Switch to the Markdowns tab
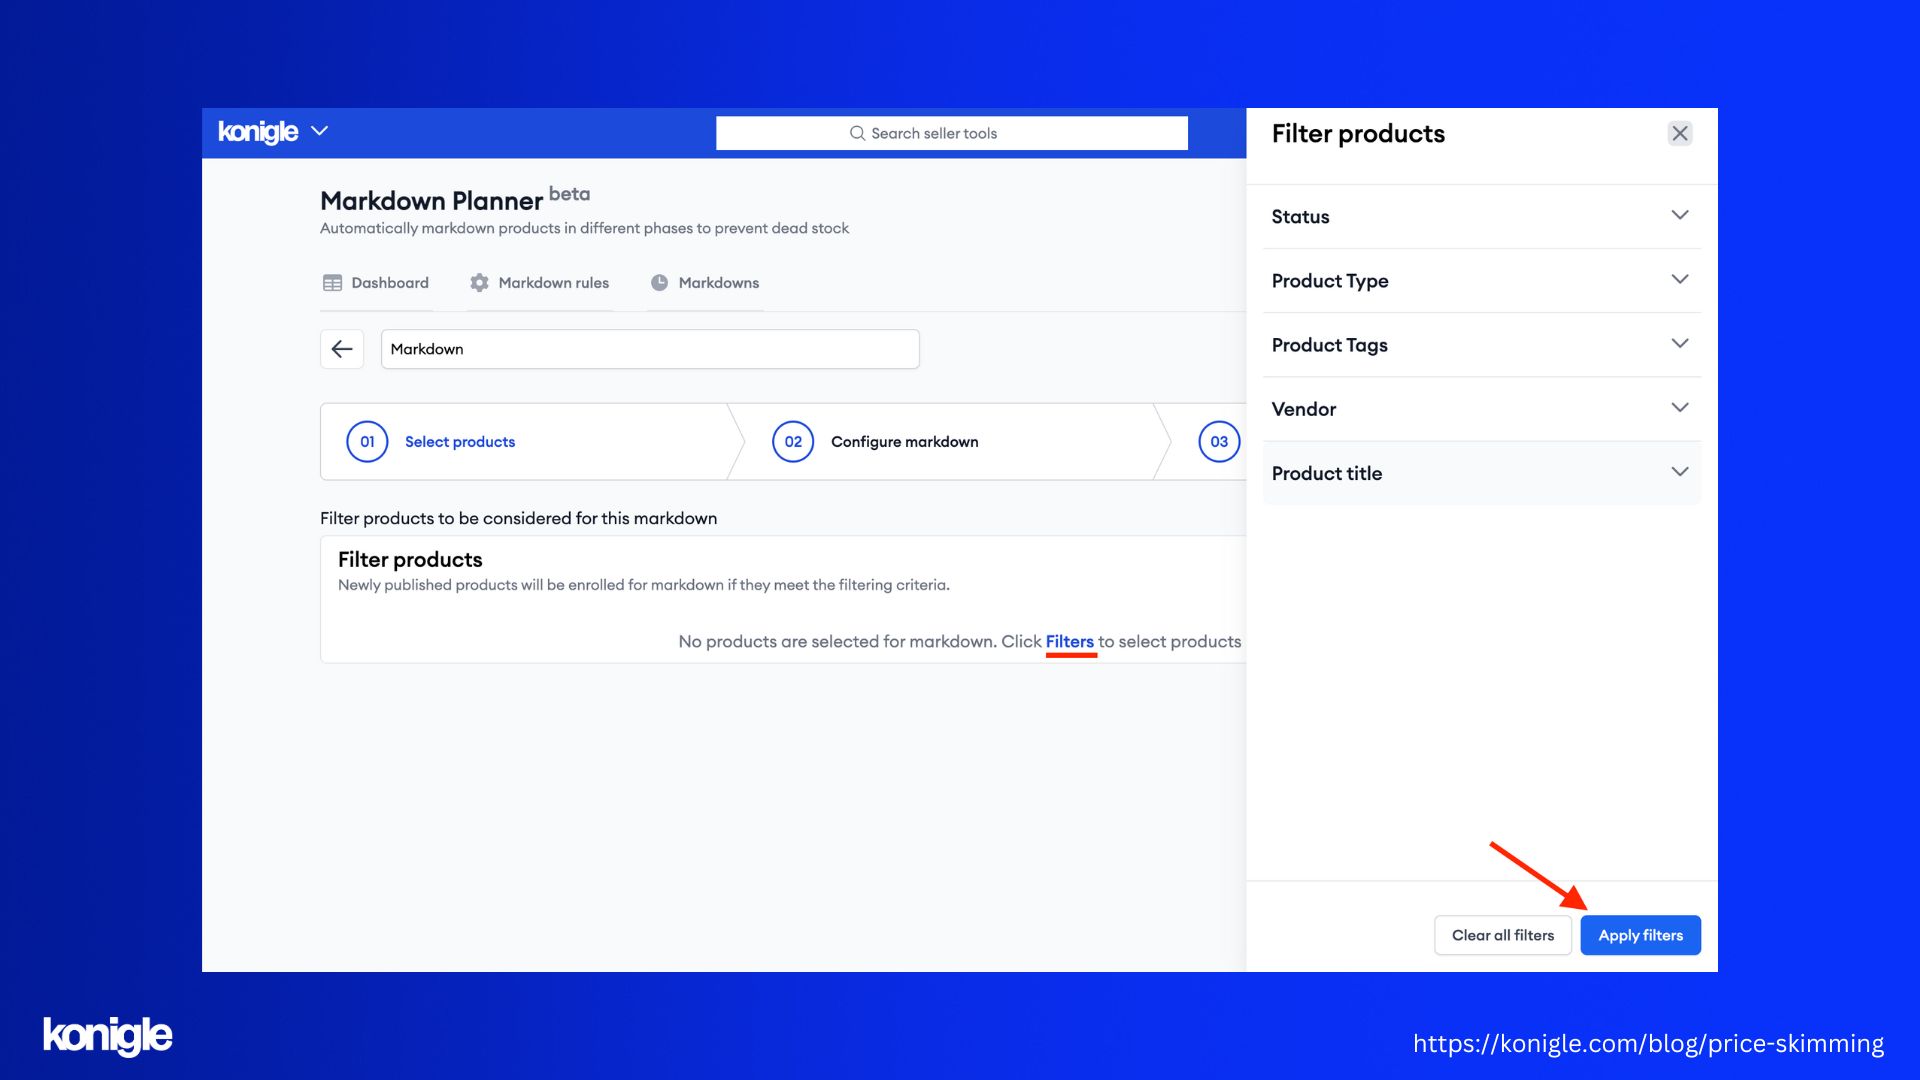1920x1080 pixels. 704,283
